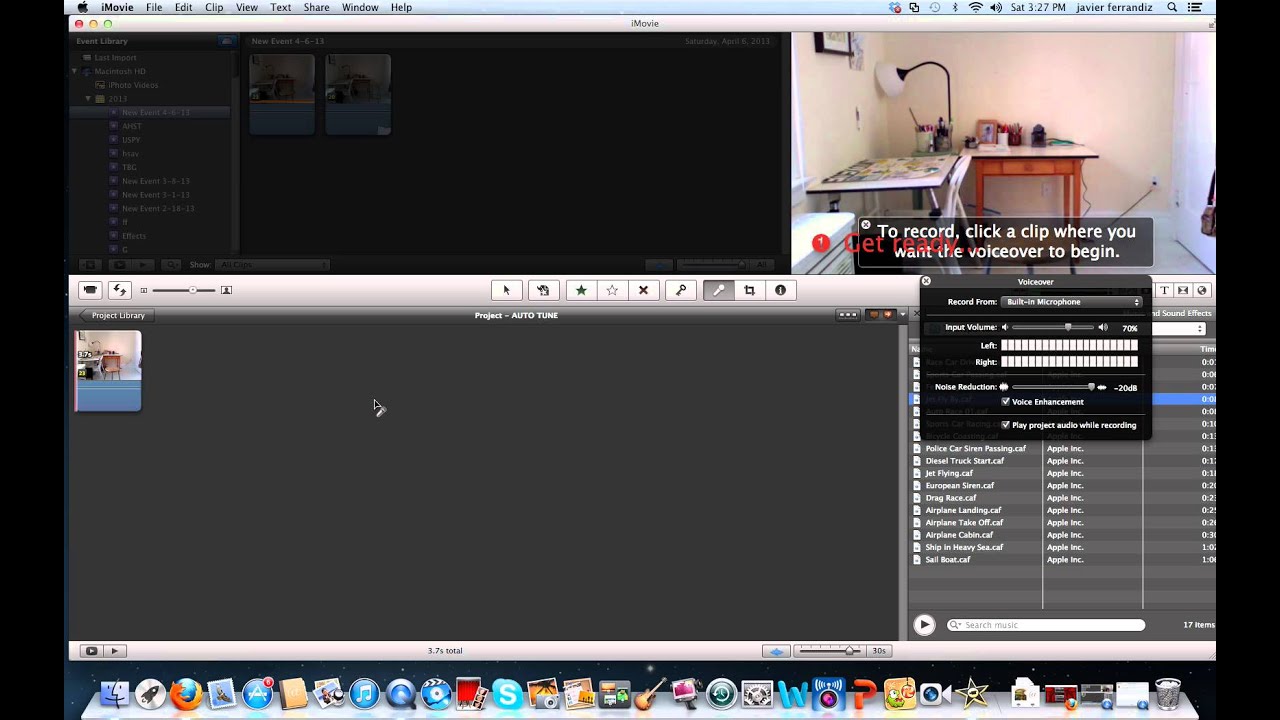Open the titles browser T icon
The height and width of the screenshot is (720, 1280).
pyautogui.click(x=1164, y=290)
